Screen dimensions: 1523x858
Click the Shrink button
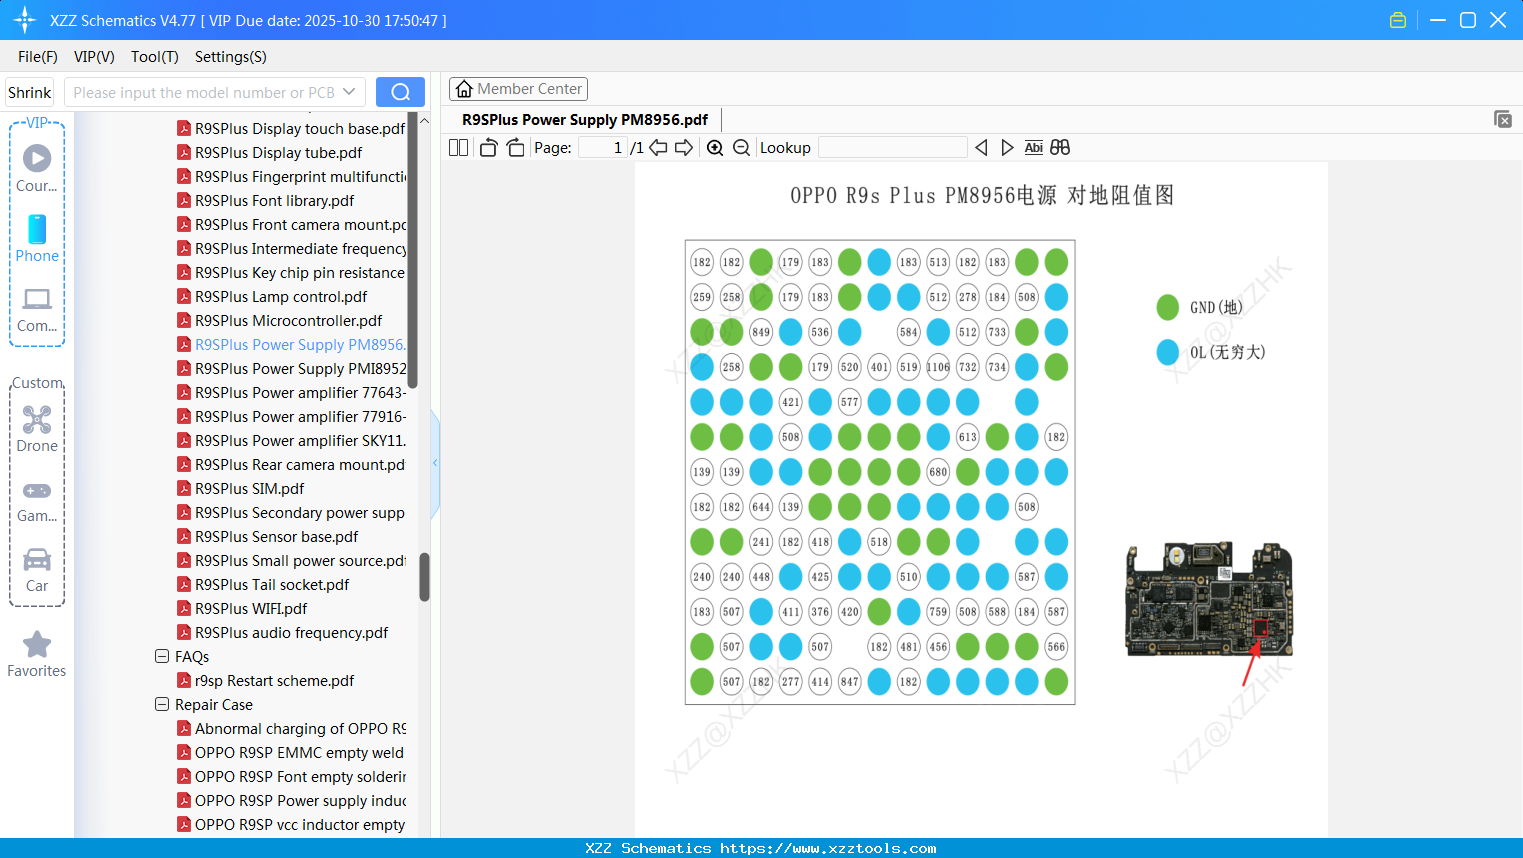point(30,92)
